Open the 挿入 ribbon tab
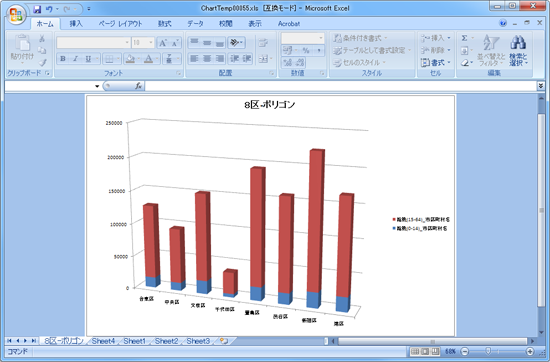The image size is (550, 362). click(x=76, y=24)
